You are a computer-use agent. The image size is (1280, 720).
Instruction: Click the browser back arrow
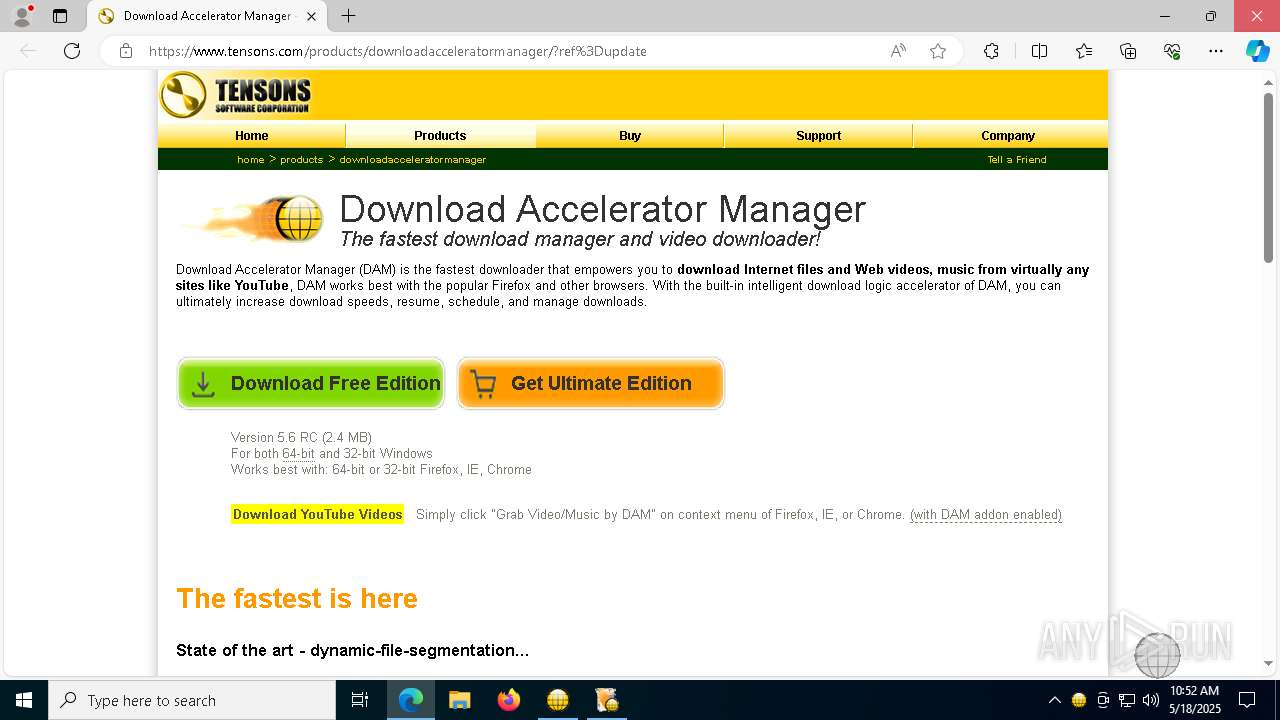pos(28,51)
